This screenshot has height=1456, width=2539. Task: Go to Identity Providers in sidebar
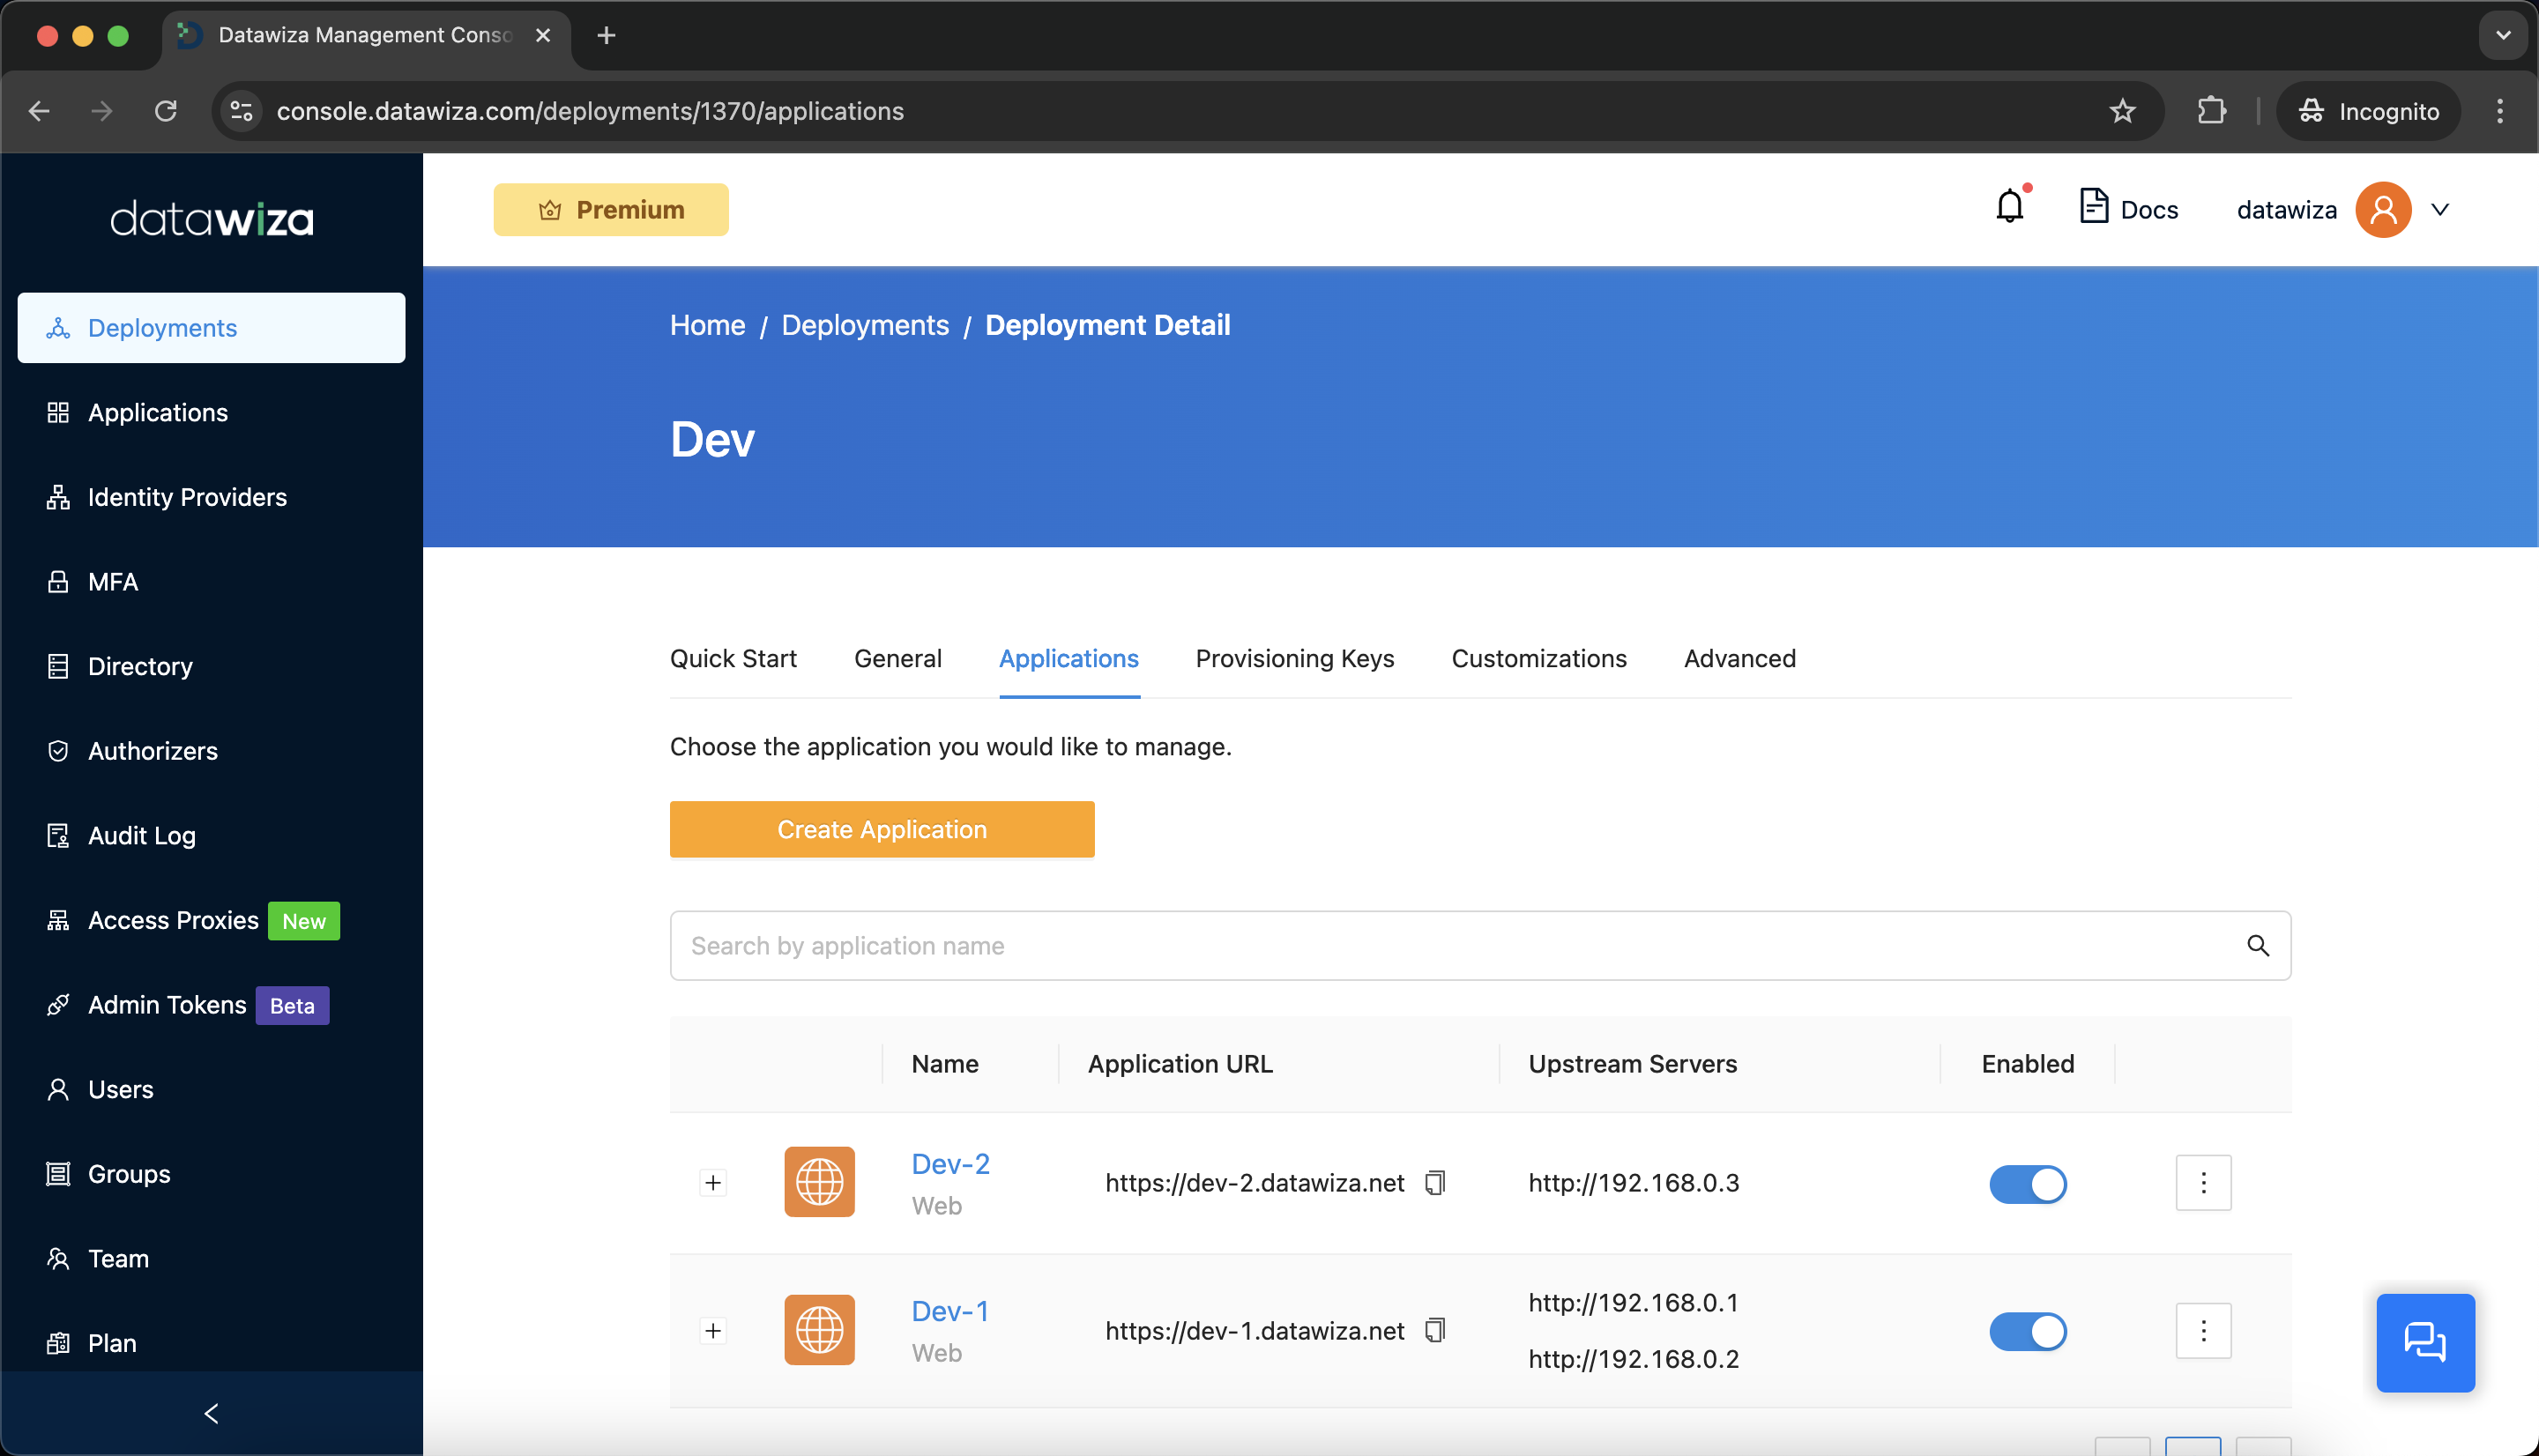211,497
